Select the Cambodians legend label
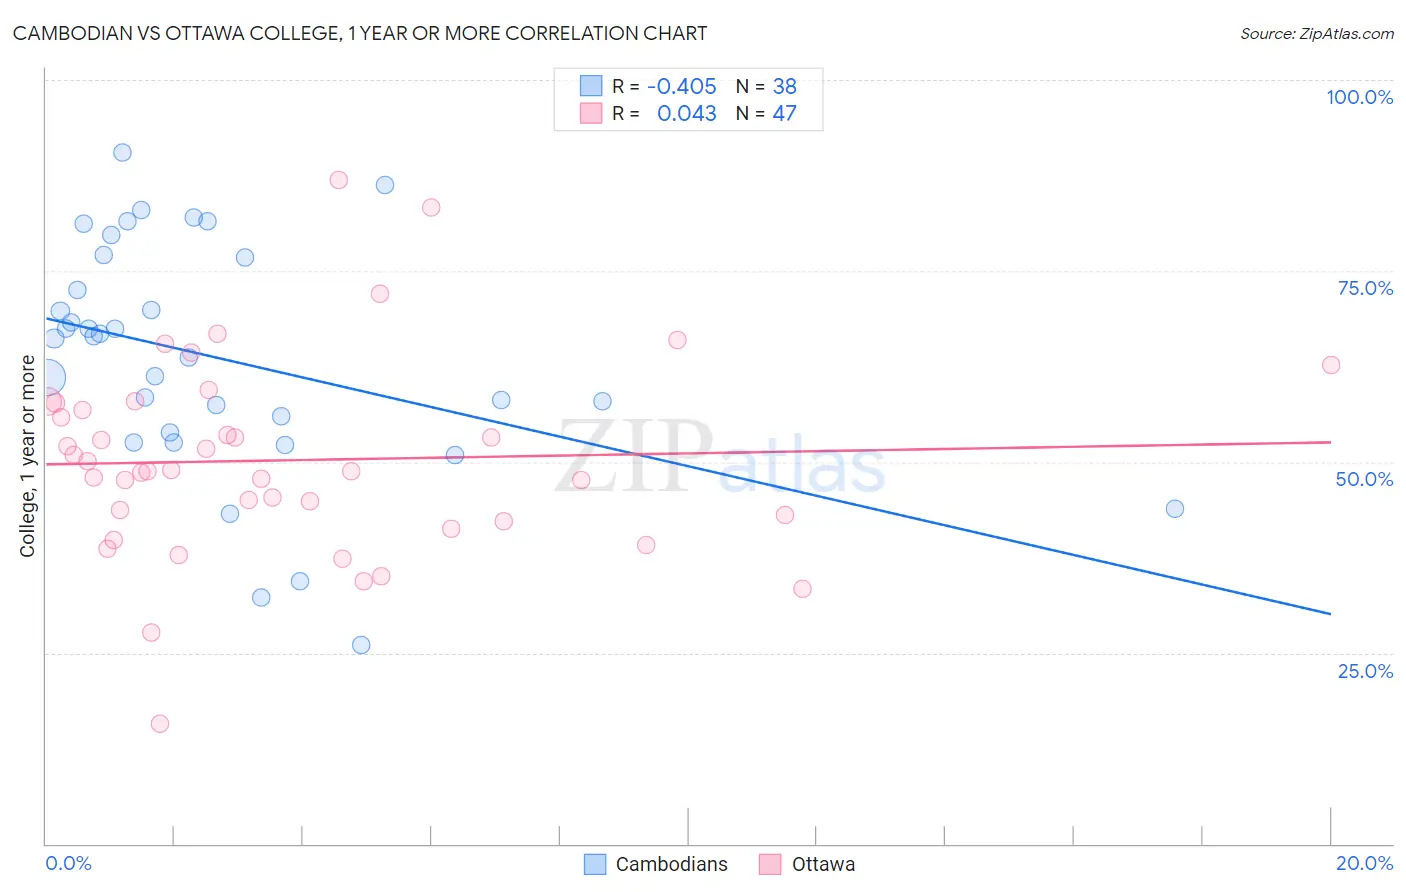 [x=671, y=864]
